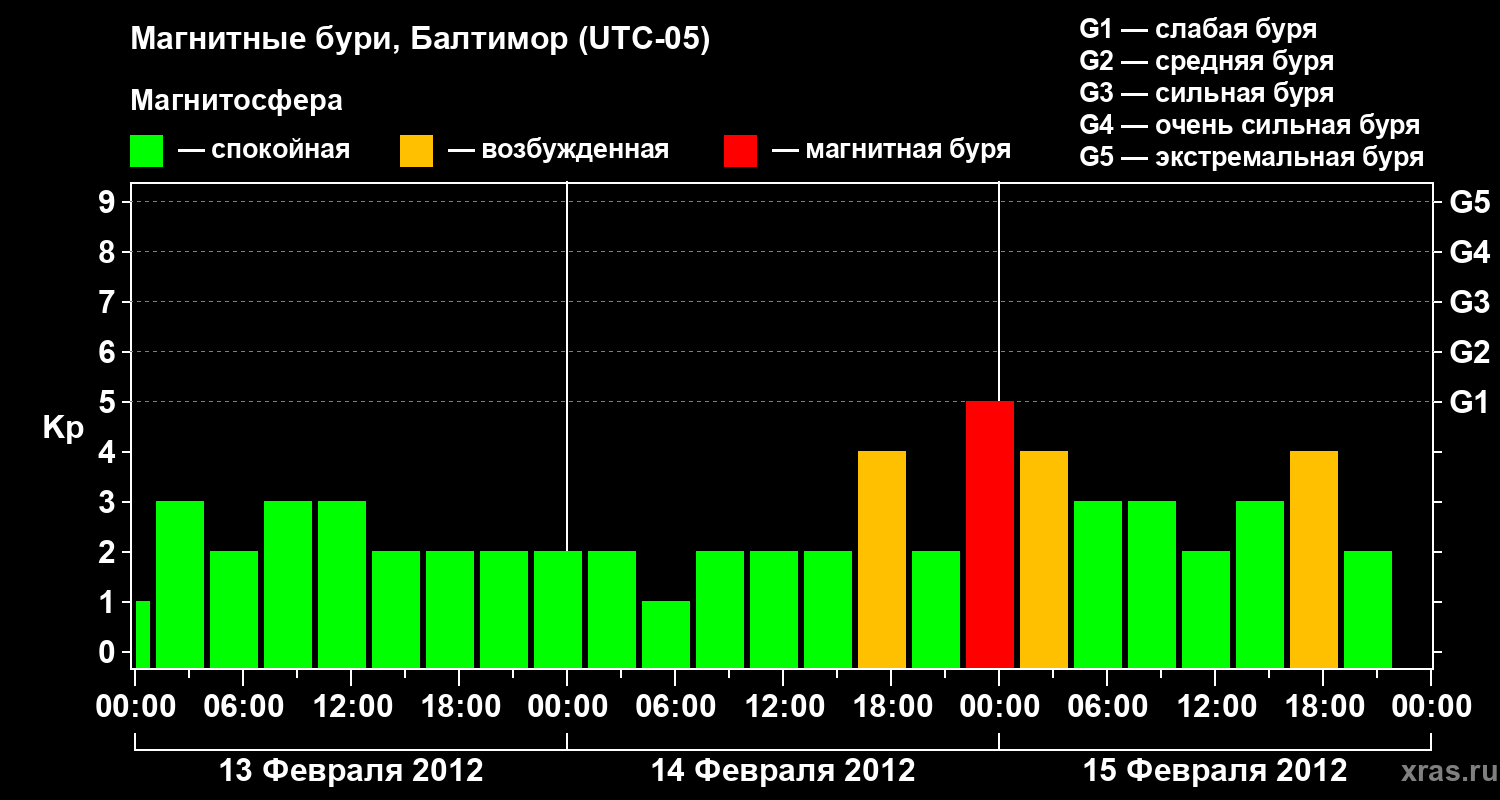Click the 'G2 — средняя буря' legend line
This screenshot has height=800, width=1500.
(1206, 61)
